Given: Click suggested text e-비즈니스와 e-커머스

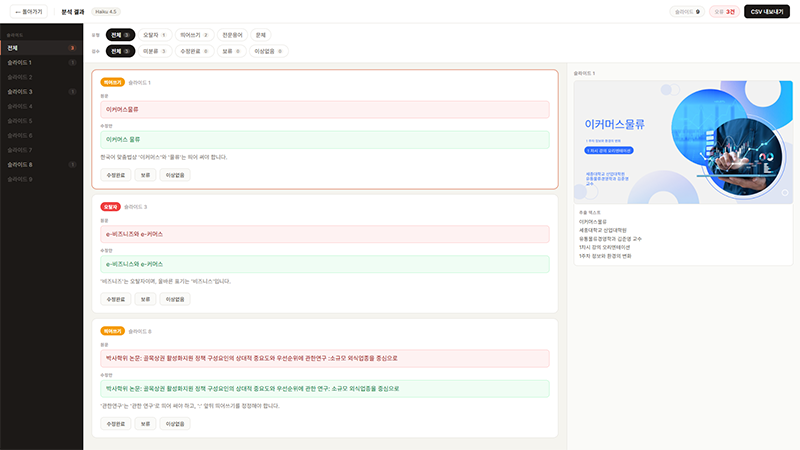Looking at the screenshot, I should coord(325,264).
